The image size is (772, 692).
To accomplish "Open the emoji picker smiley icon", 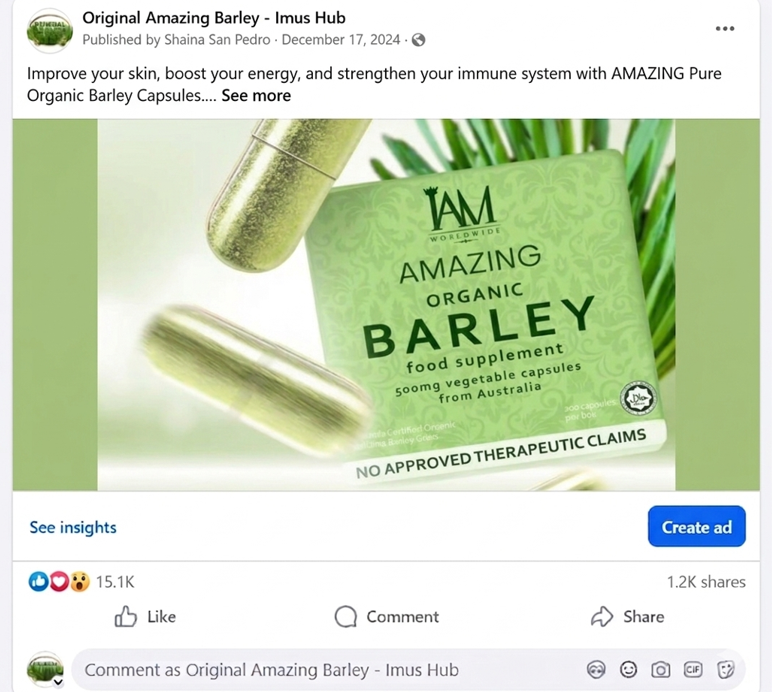I will tap(628, 670).
